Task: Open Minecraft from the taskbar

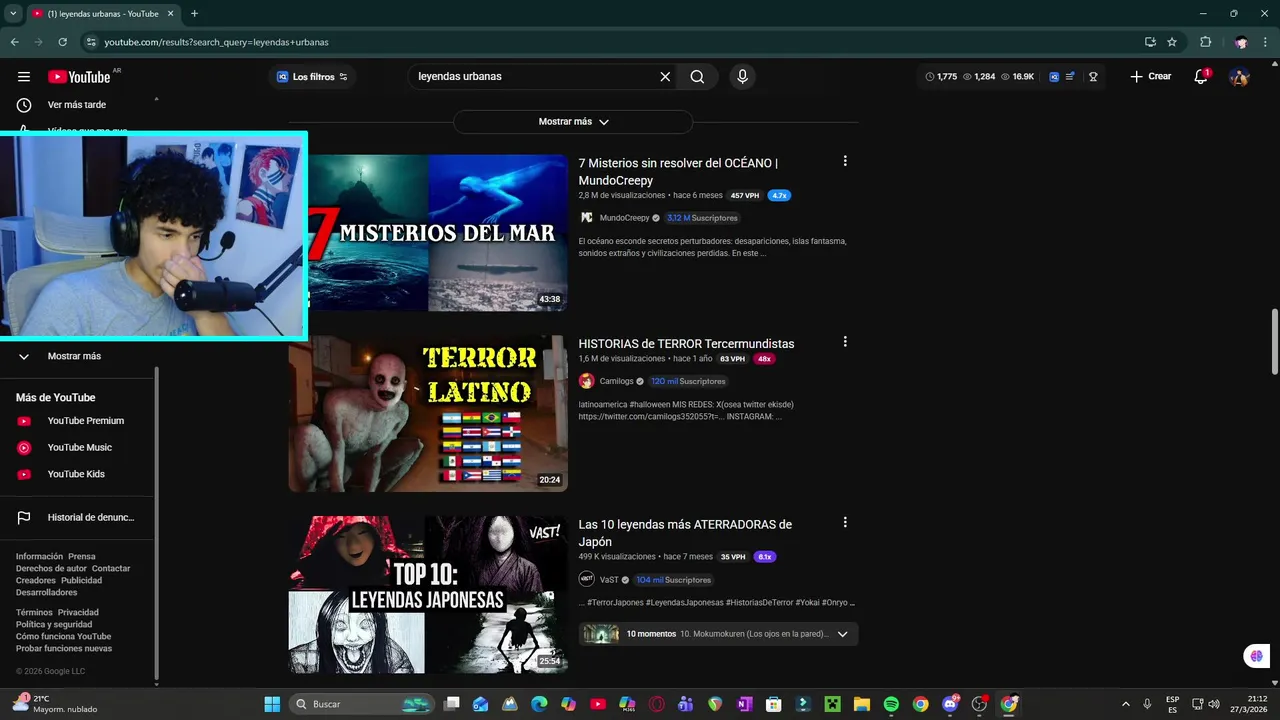Action: (x=832, y=704)
